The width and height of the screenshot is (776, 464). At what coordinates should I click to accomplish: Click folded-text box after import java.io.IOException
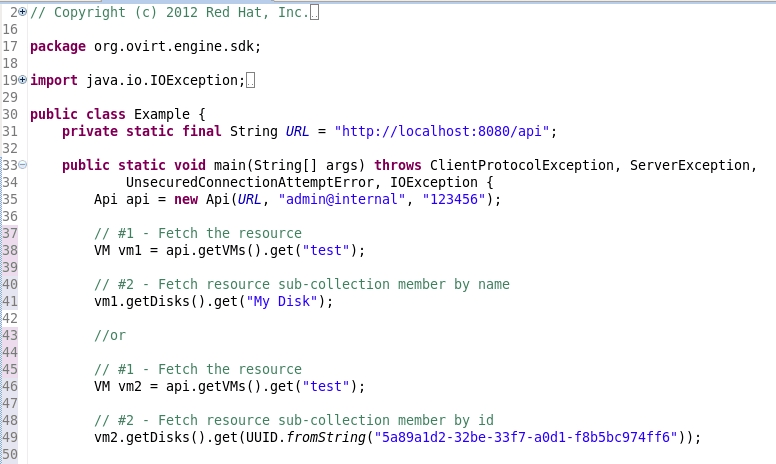click(x=250, y=80)
